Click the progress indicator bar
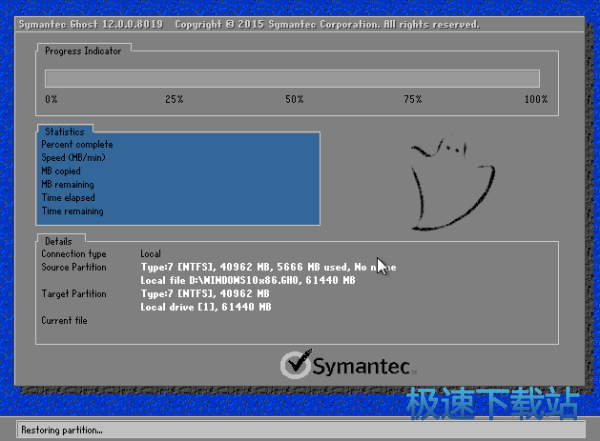Viewport: 600px width, 441px height. click(292, 78)
